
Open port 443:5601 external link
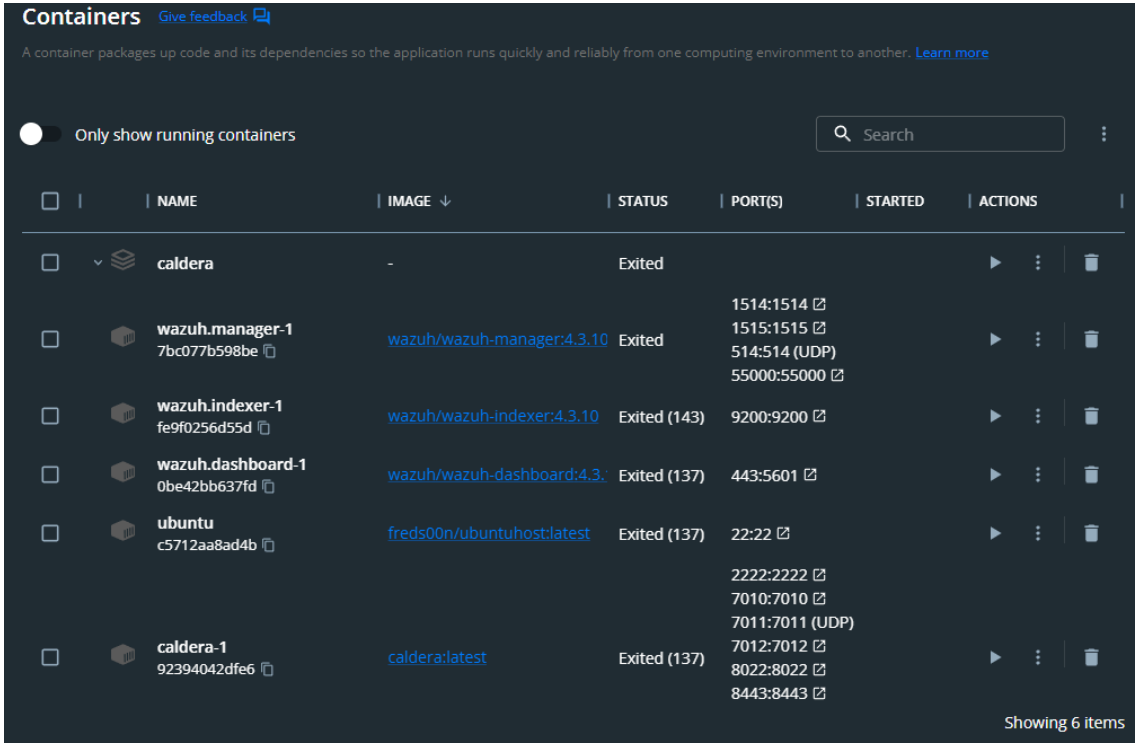[810, 475]
